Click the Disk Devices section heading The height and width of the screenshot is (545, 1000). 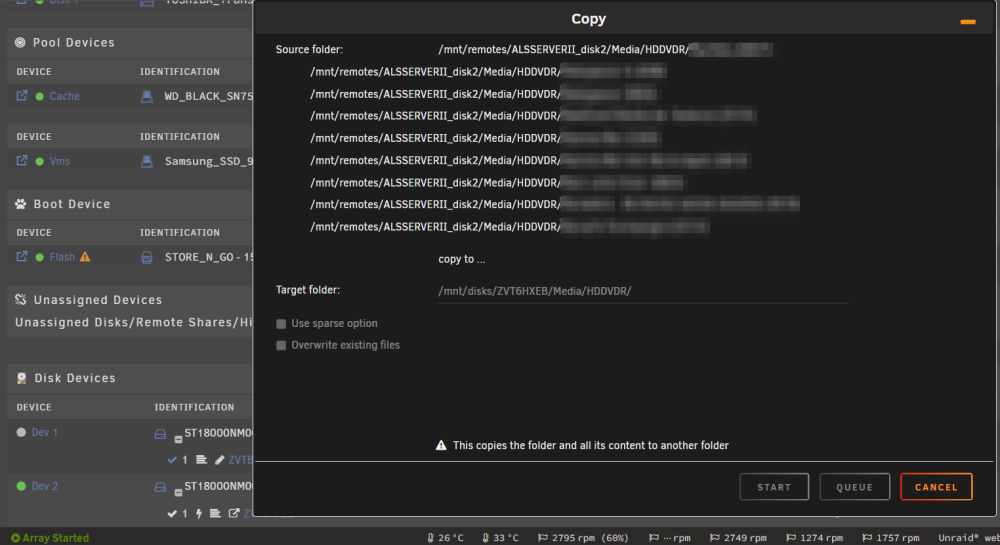[75, 378]
